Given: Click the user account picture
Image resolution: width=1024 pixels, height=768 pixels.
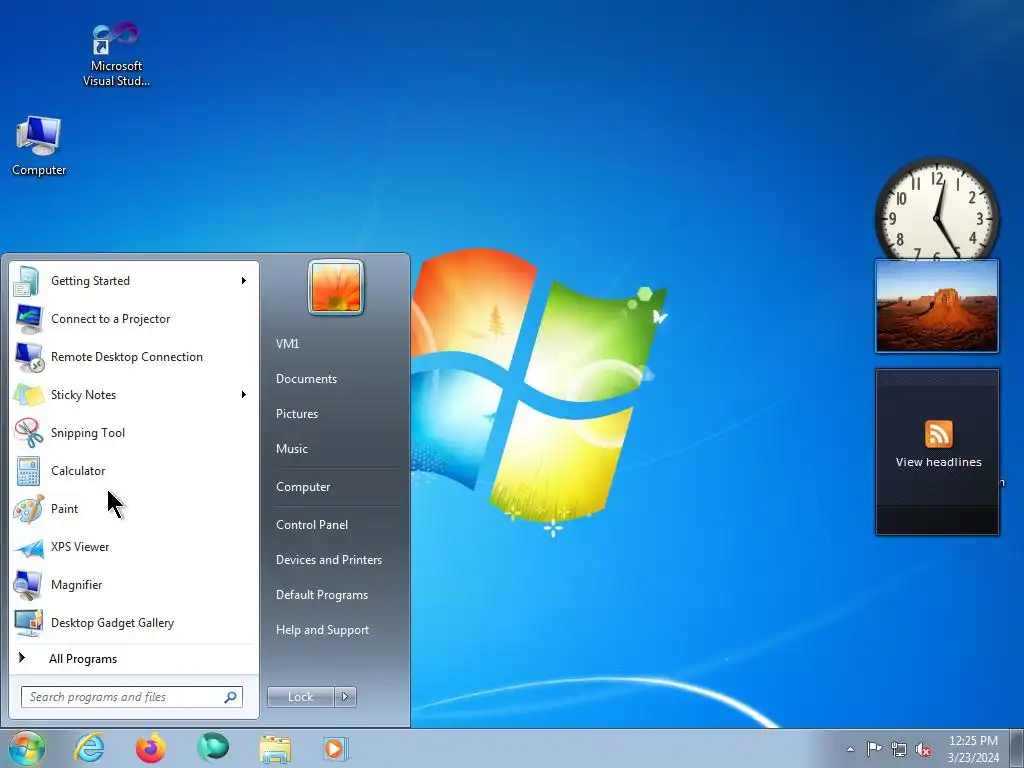Looking at the screenshot, I should (x=336, y=287).
